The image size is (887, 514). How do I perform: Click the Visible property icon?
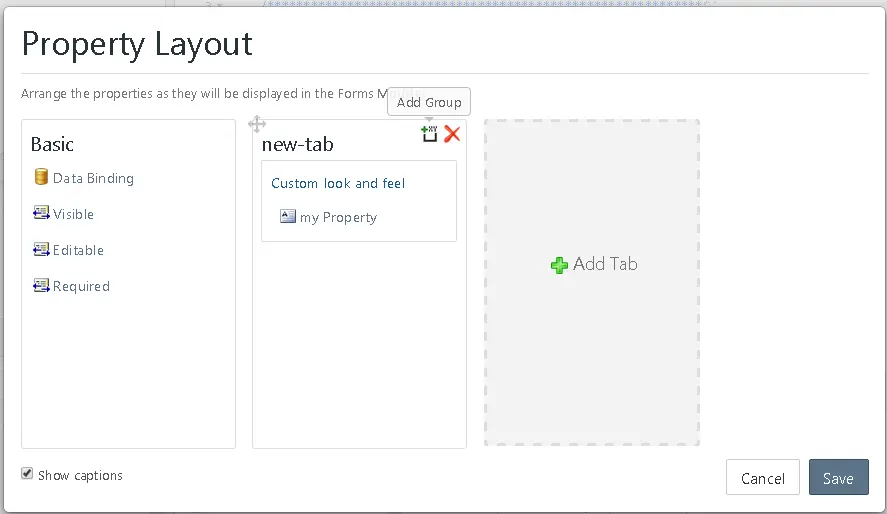pos(41,213)
